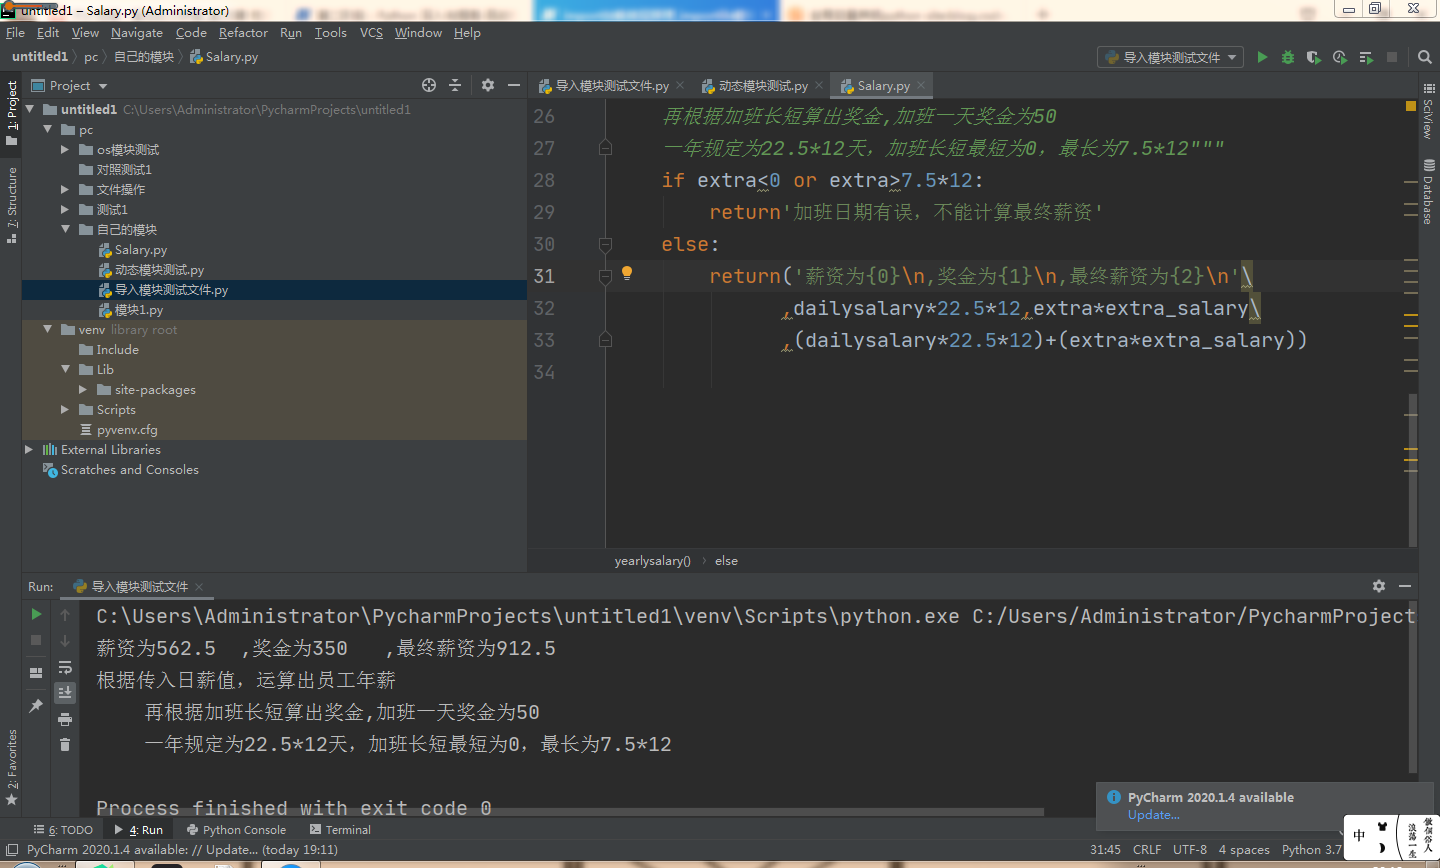Open the Navigate menu

pyautogui.click(x=137, y=33)
